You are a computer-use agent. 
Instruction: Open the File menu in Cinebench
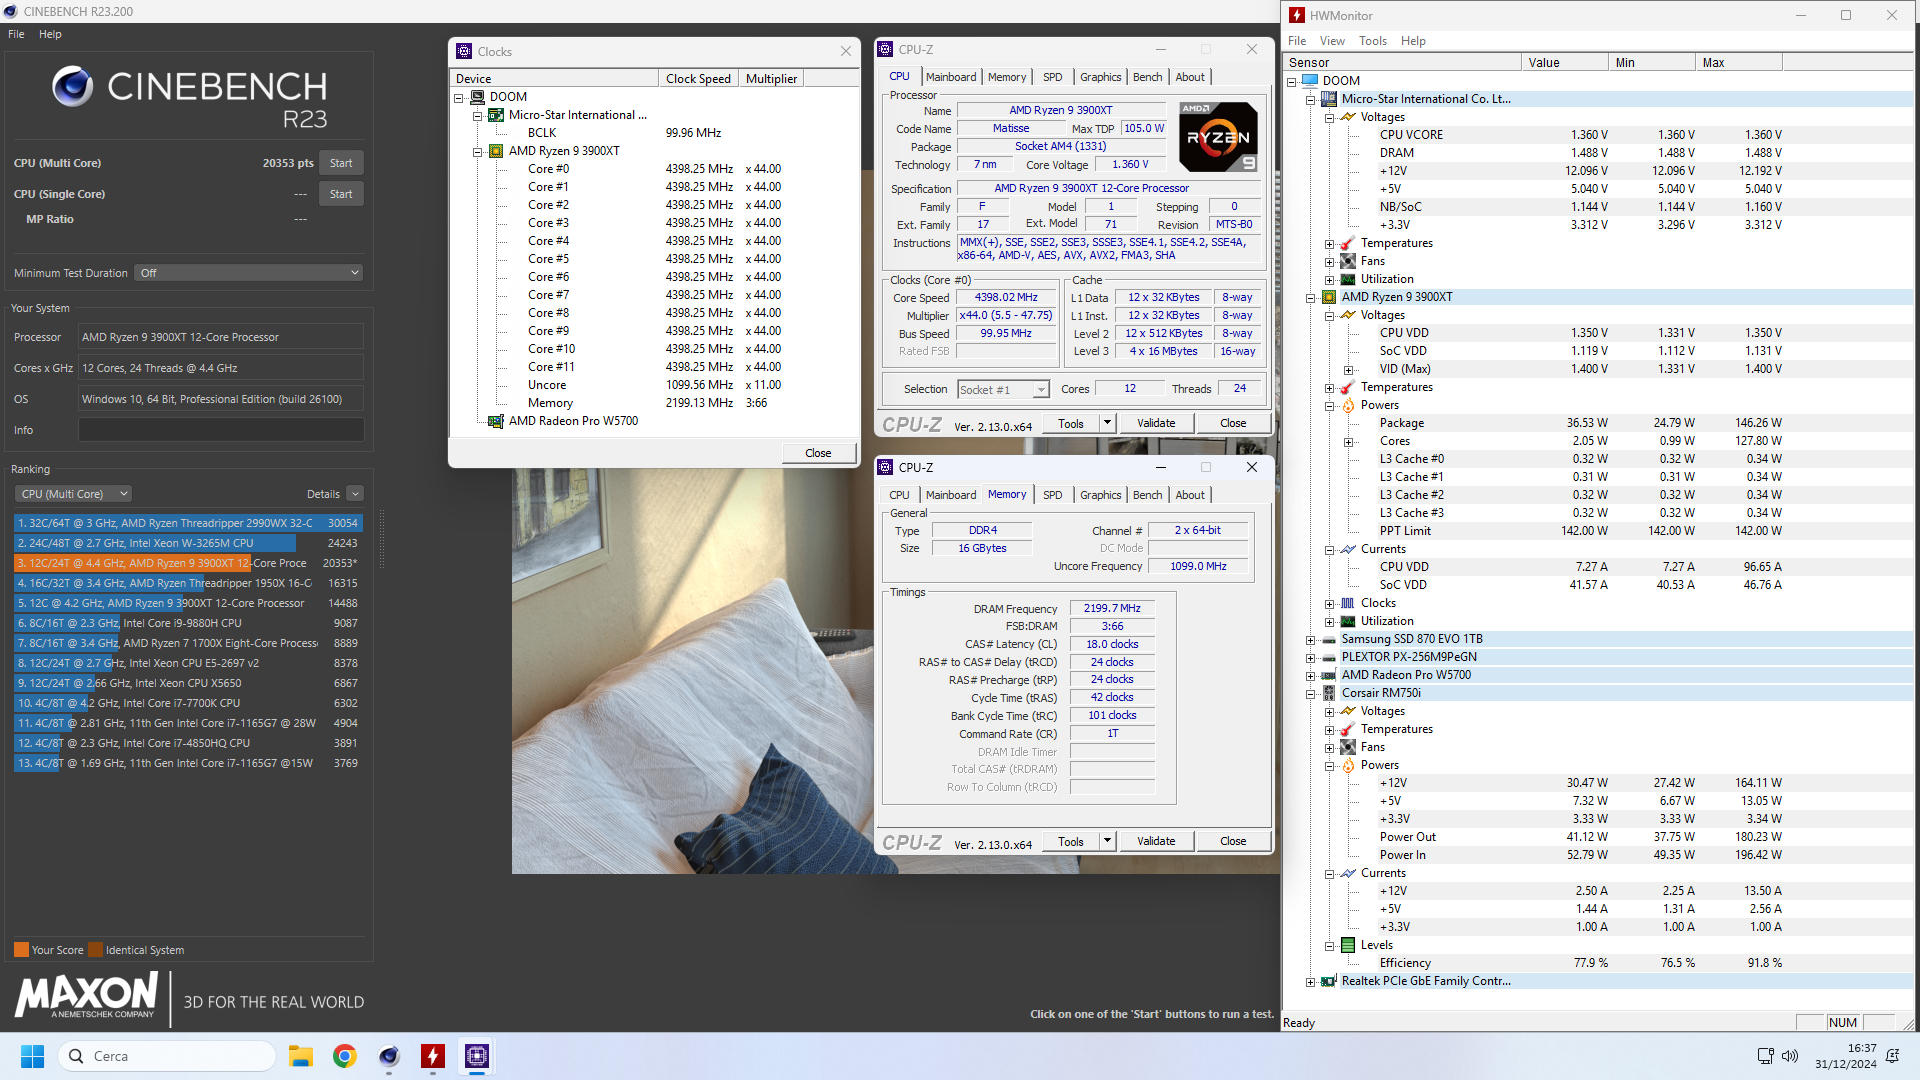(16, 34)
